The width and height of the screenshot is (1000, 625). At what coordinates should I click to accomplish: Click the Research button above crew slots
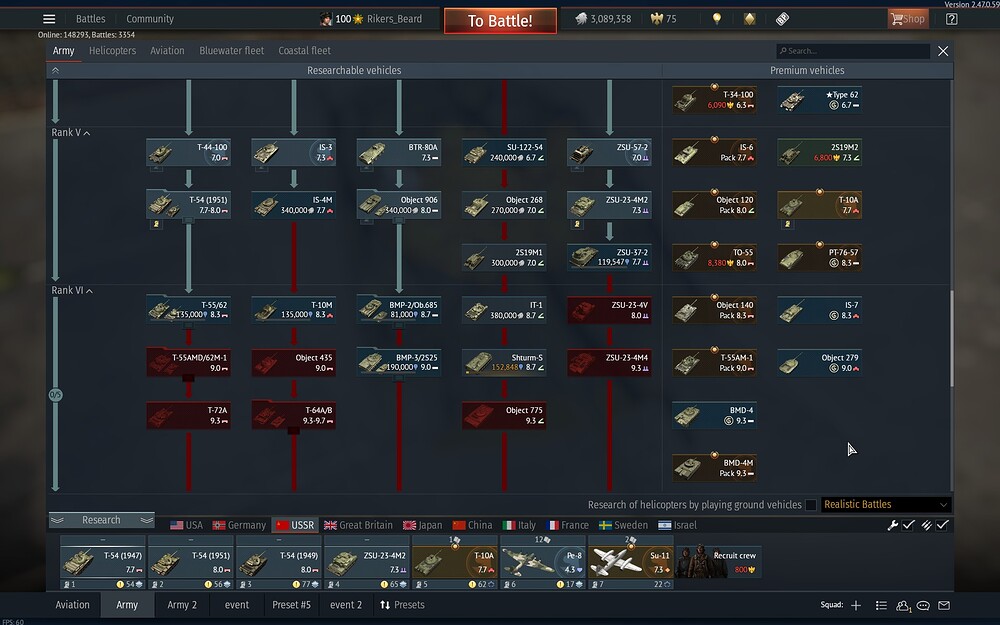101,520
